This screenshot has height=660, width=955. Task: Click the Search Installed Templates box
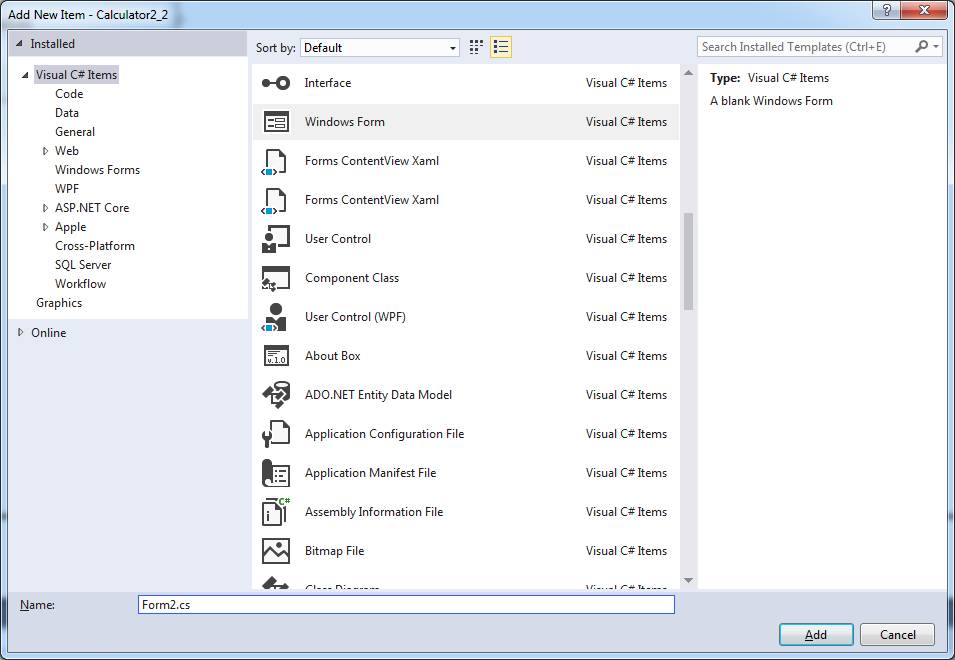click(806, 47)
